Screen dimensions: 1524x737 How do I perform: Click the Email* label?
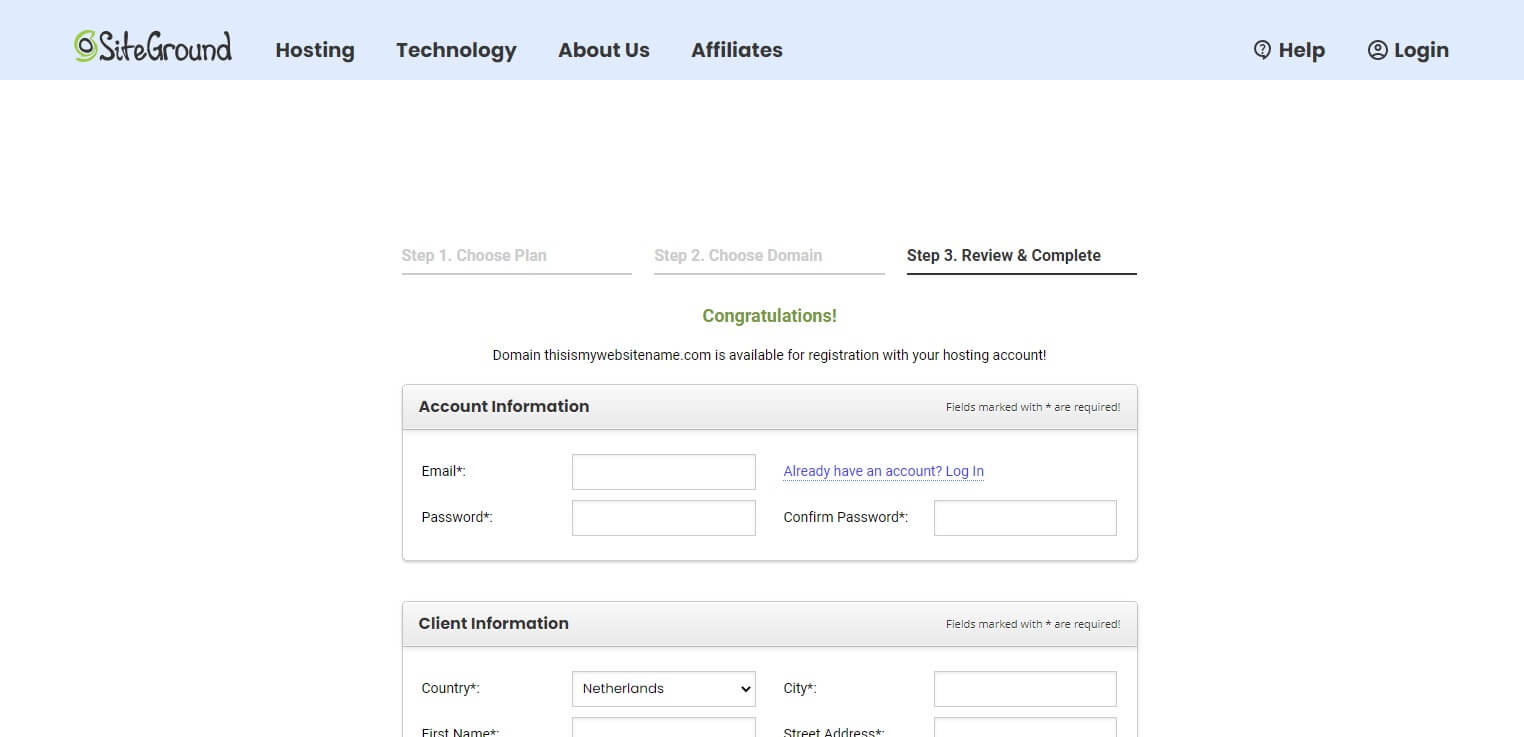[444, 471]
